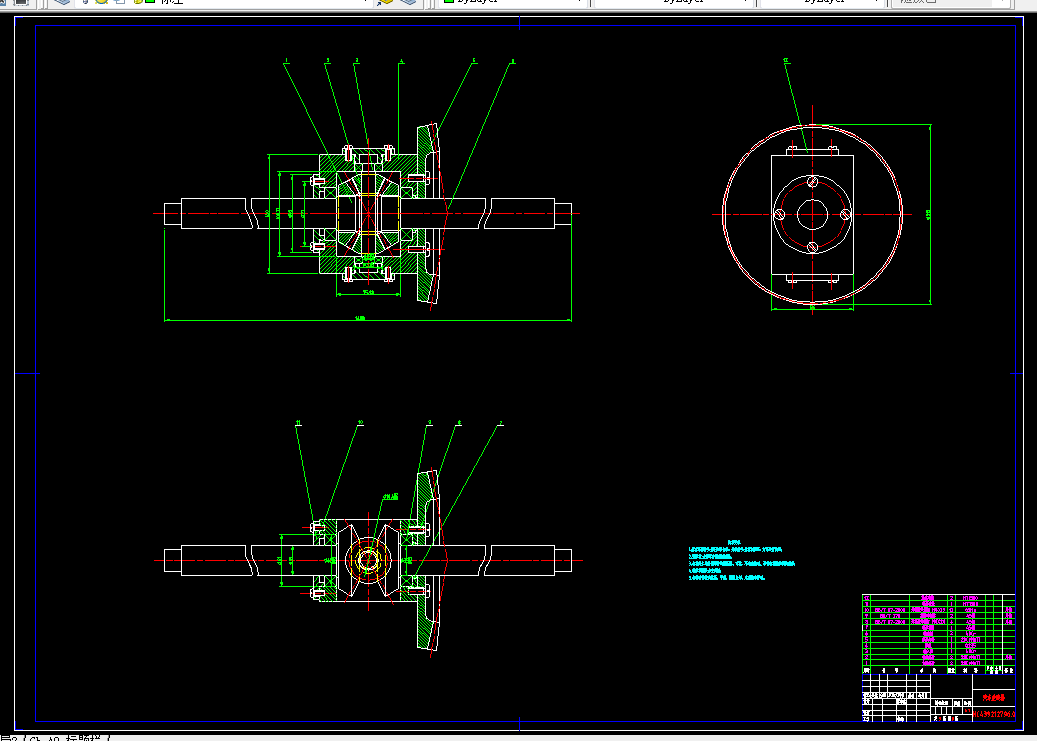Switch to the 标题栏 layout tab

tap(86, 738)
